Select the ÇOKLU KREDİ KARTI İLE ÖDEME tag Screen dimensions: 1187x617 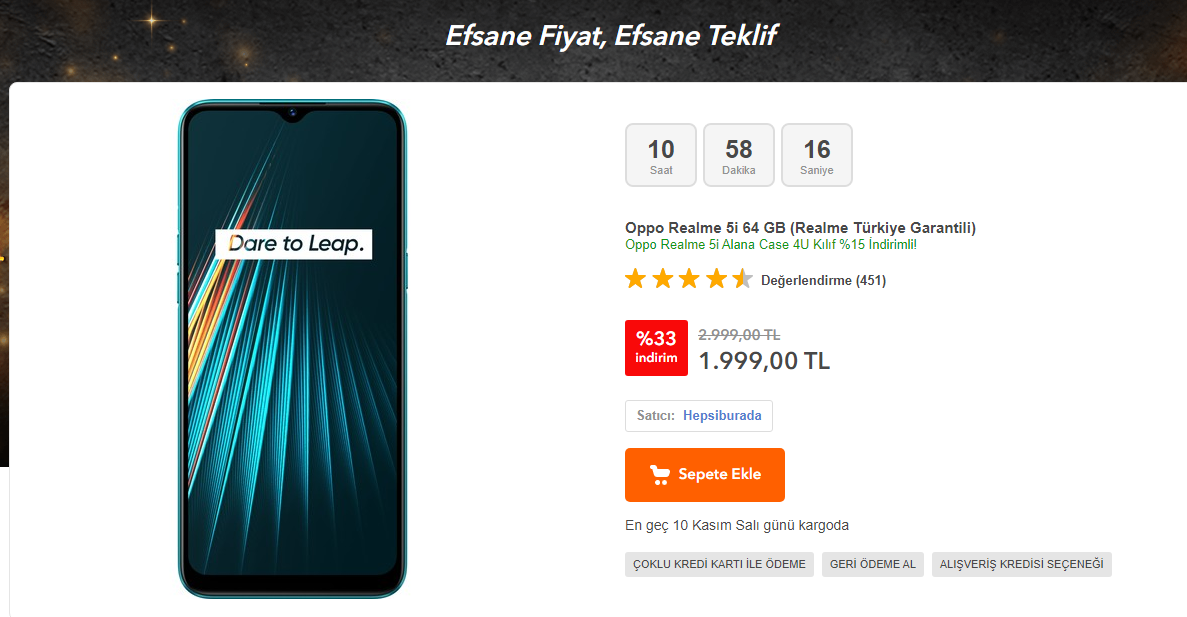(719, 564)
